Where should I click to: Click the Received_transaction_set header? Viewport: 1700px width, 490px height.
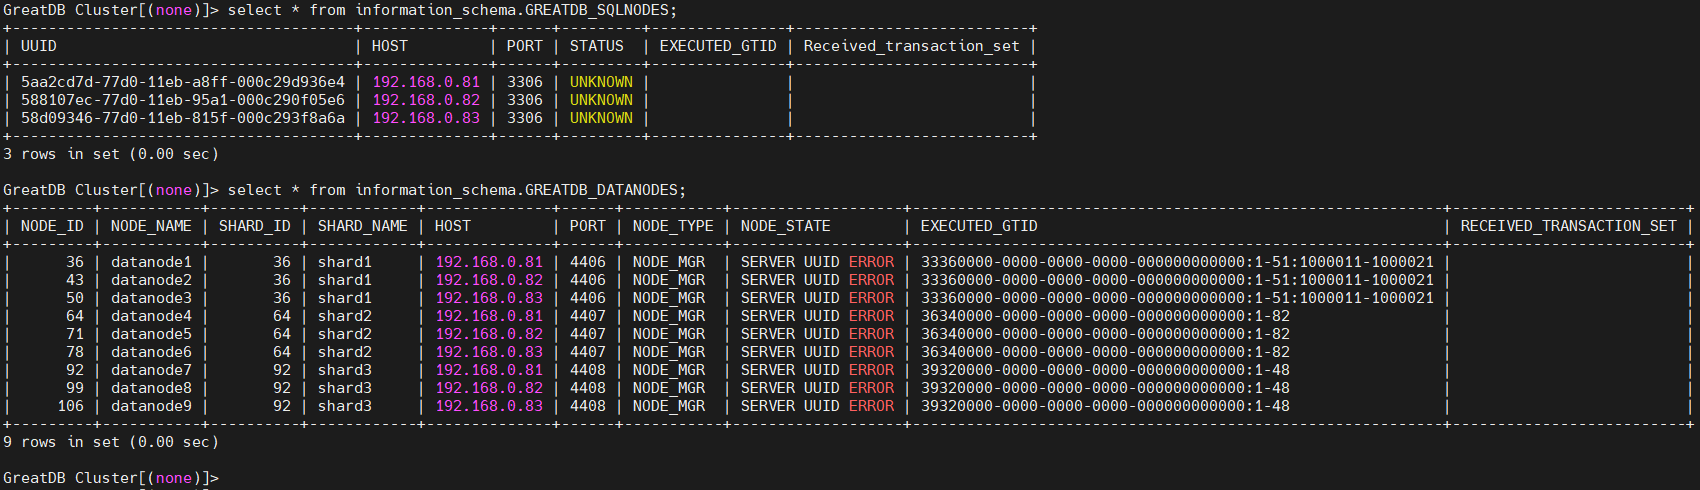pos(912,46)
